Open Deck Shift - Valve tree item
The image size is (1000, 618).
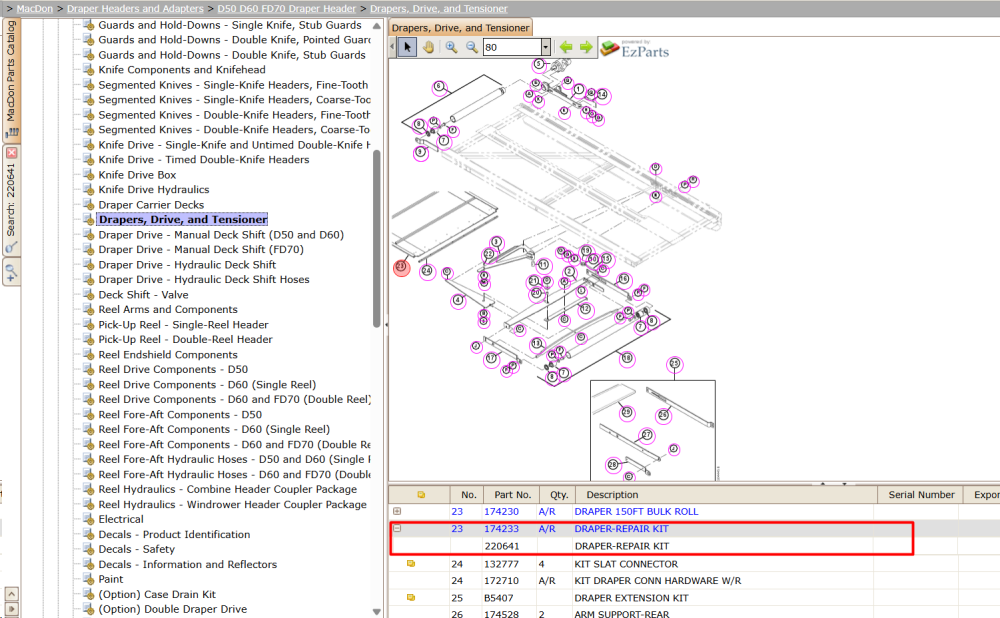(x=143, y=295)
